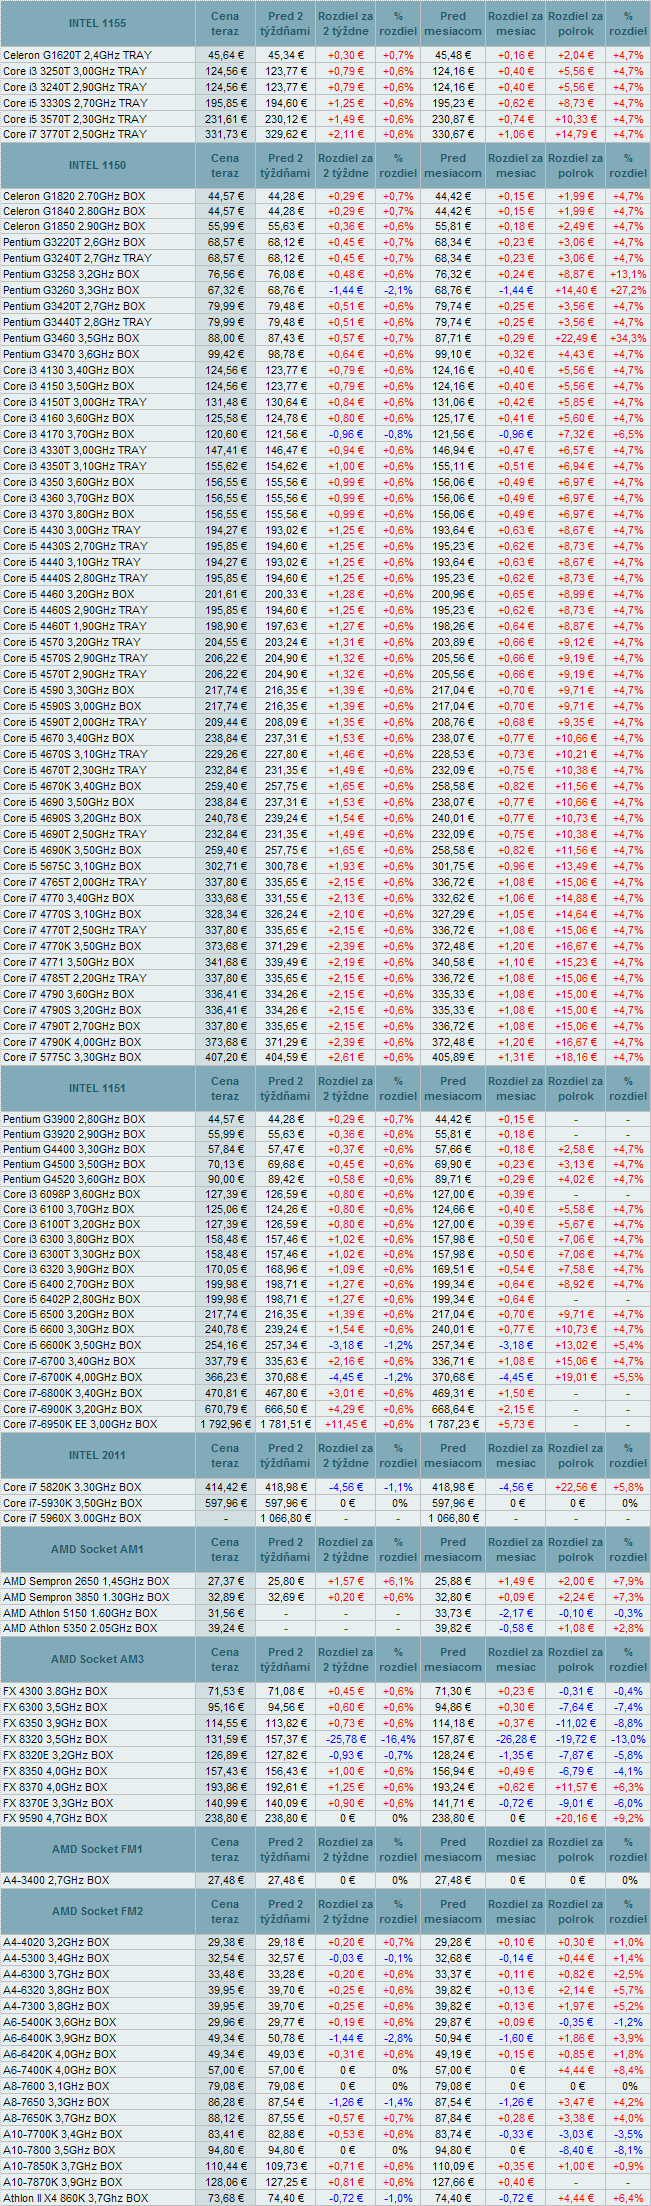651x2206 pixels.
Task: Click Core i7 5960X 3.00GHz BOX product name
Action: (x=72, y=1518)
